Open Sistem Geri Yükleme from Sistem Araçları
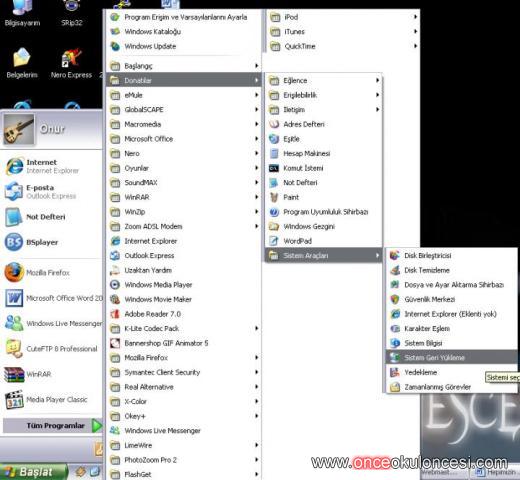The width and height of the screenshot is (520, 480). click(x=452, y=357)
